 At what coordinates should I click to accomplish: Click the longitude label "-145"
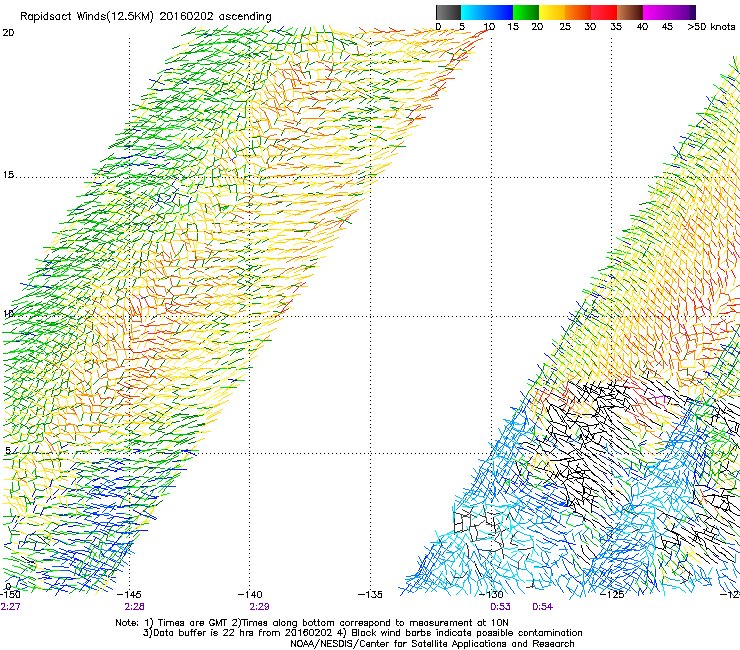pos(129,594)
